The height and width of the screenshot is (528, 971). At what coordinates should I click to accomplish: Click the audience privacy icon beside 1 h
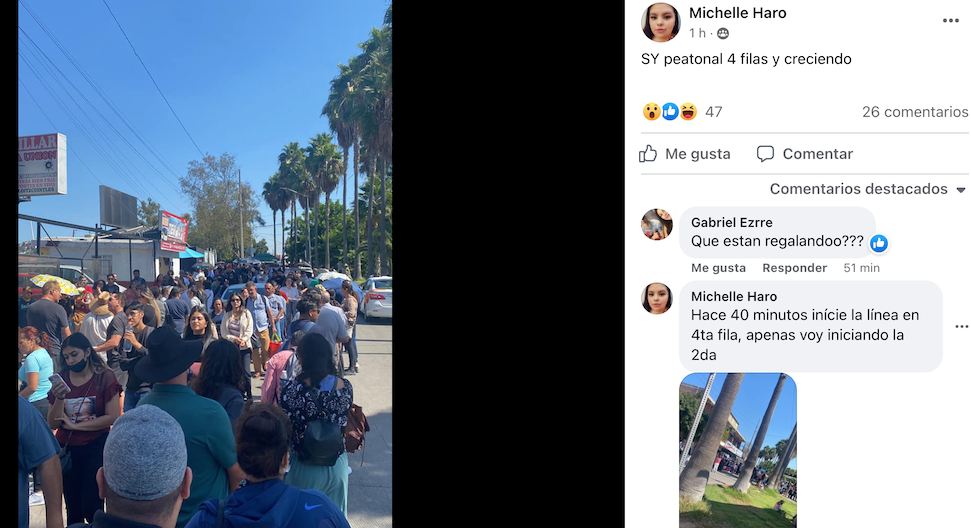click(723, 33)
